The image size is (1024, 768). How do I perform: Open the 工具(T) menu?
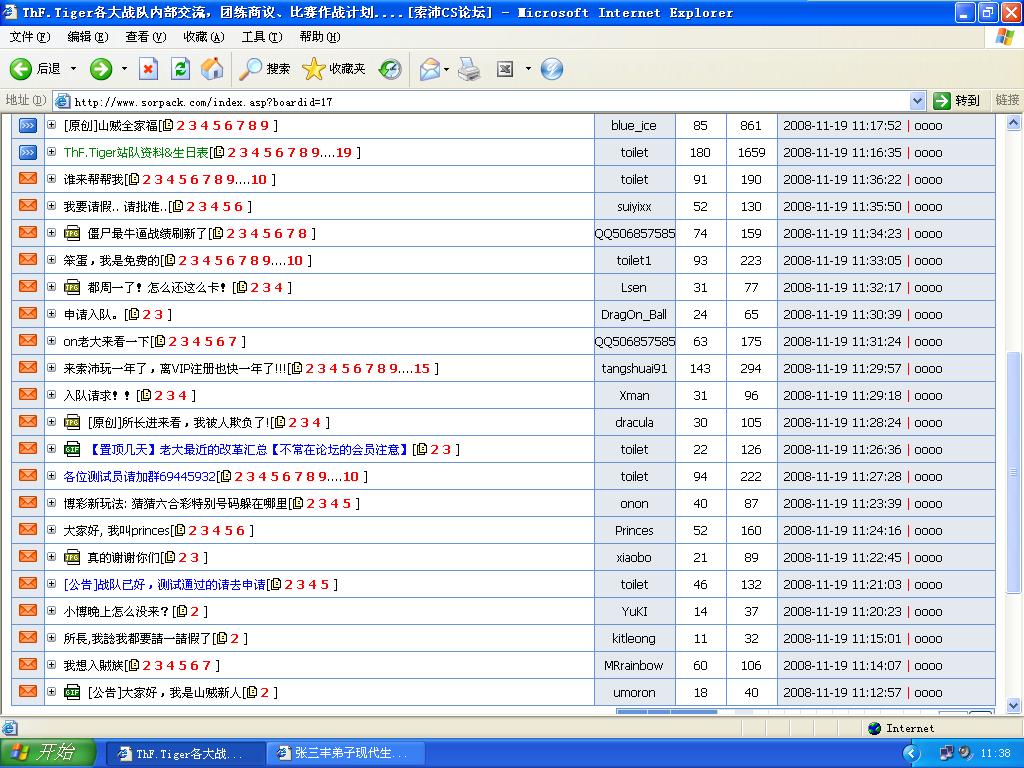click(261, 37)
